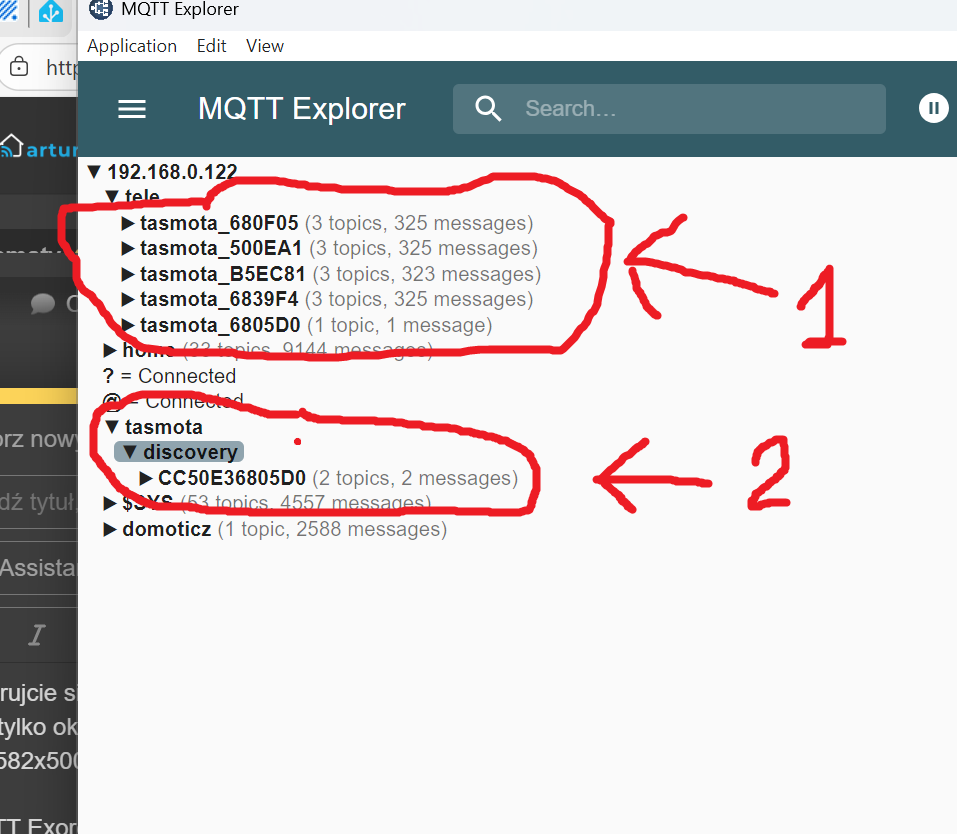Click the speech bubble icon in the left page
This screenshot has height=834, width=957.
coord(43,303)
